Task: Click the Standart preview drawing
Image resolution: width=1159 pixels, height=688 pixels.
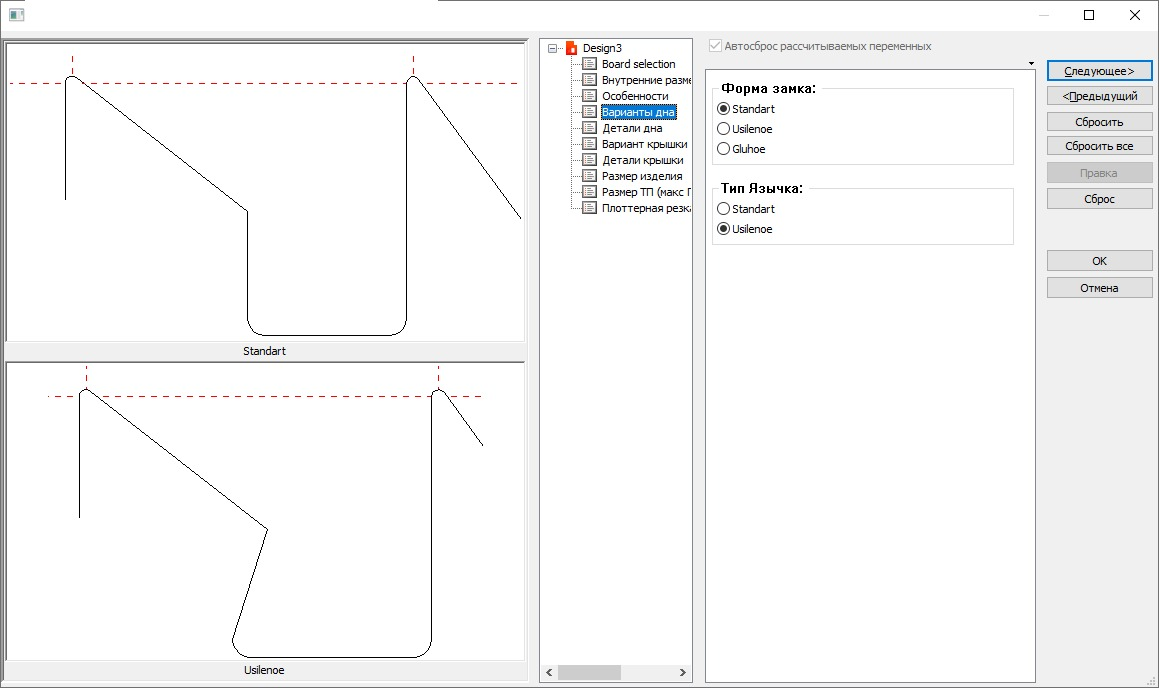Action: click(x=265, y=191)
